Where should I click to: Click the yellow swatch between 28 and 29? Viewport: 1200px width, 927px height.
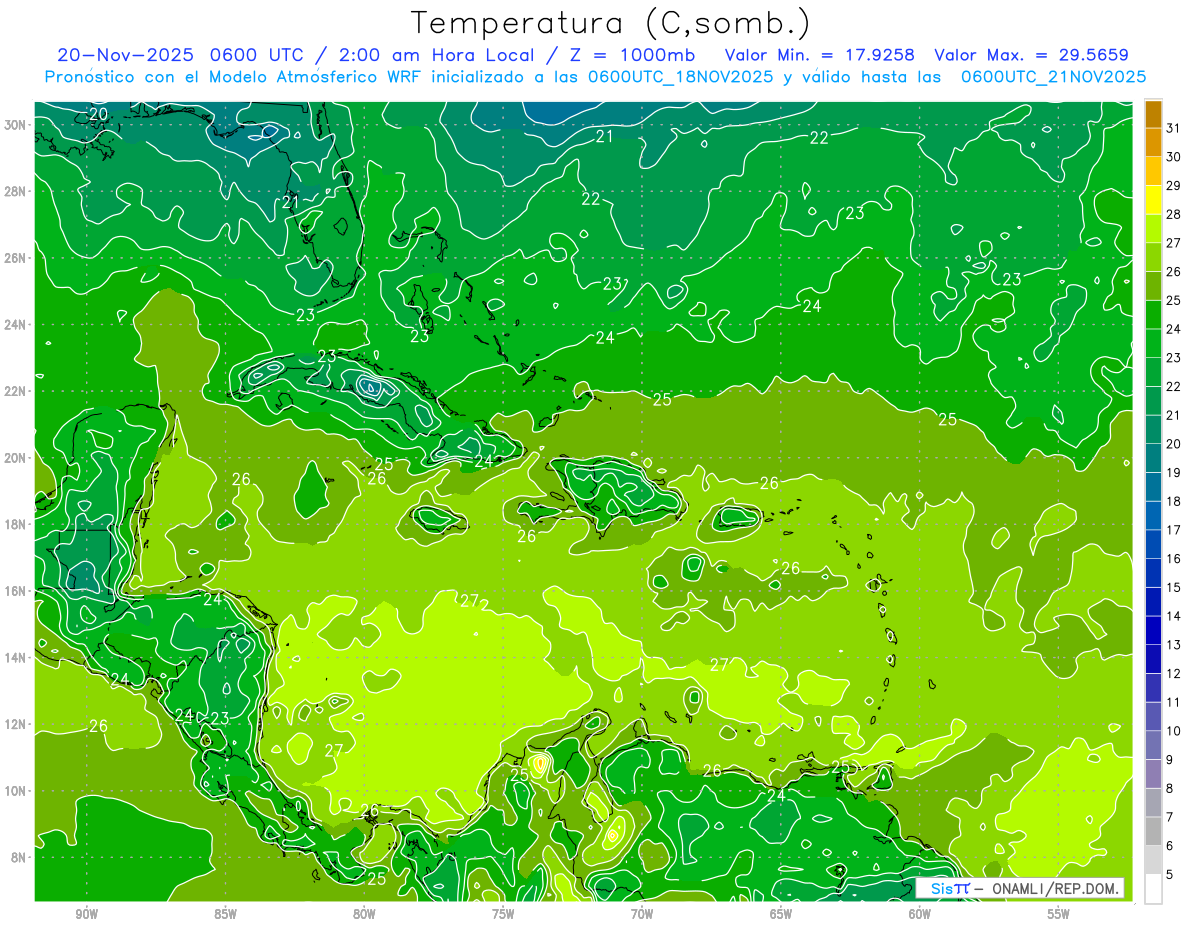click(1153, 200)
